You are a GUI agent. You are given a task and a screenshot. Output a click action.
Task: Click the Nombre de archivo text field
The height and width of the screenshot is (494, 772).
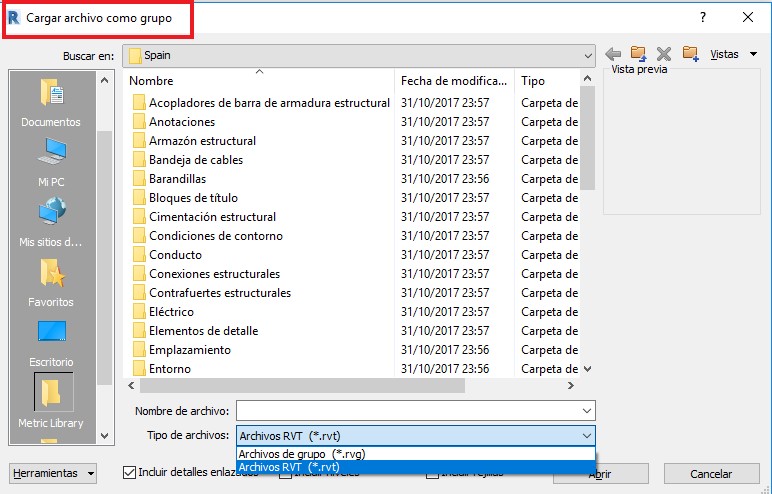tap(407, 411)
